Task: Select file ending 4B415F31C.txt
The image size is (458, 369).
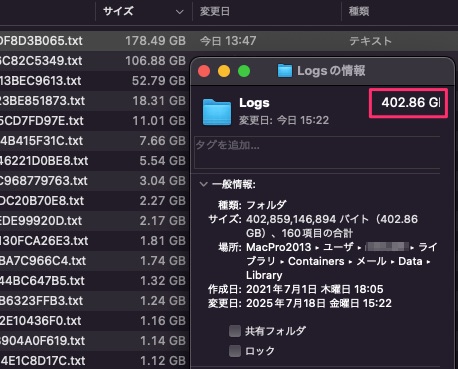Action: coord(41,141)
